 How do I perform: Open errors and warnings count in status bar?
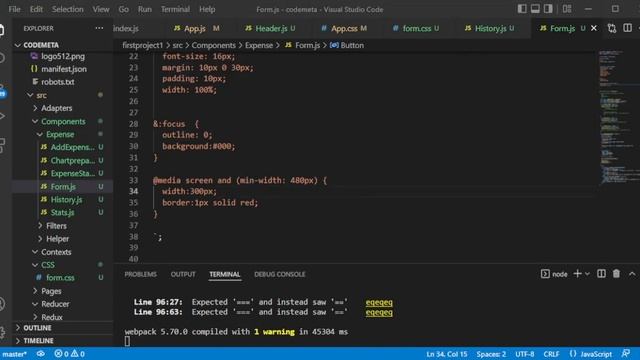pyautogui.click(x=69, y=354)
